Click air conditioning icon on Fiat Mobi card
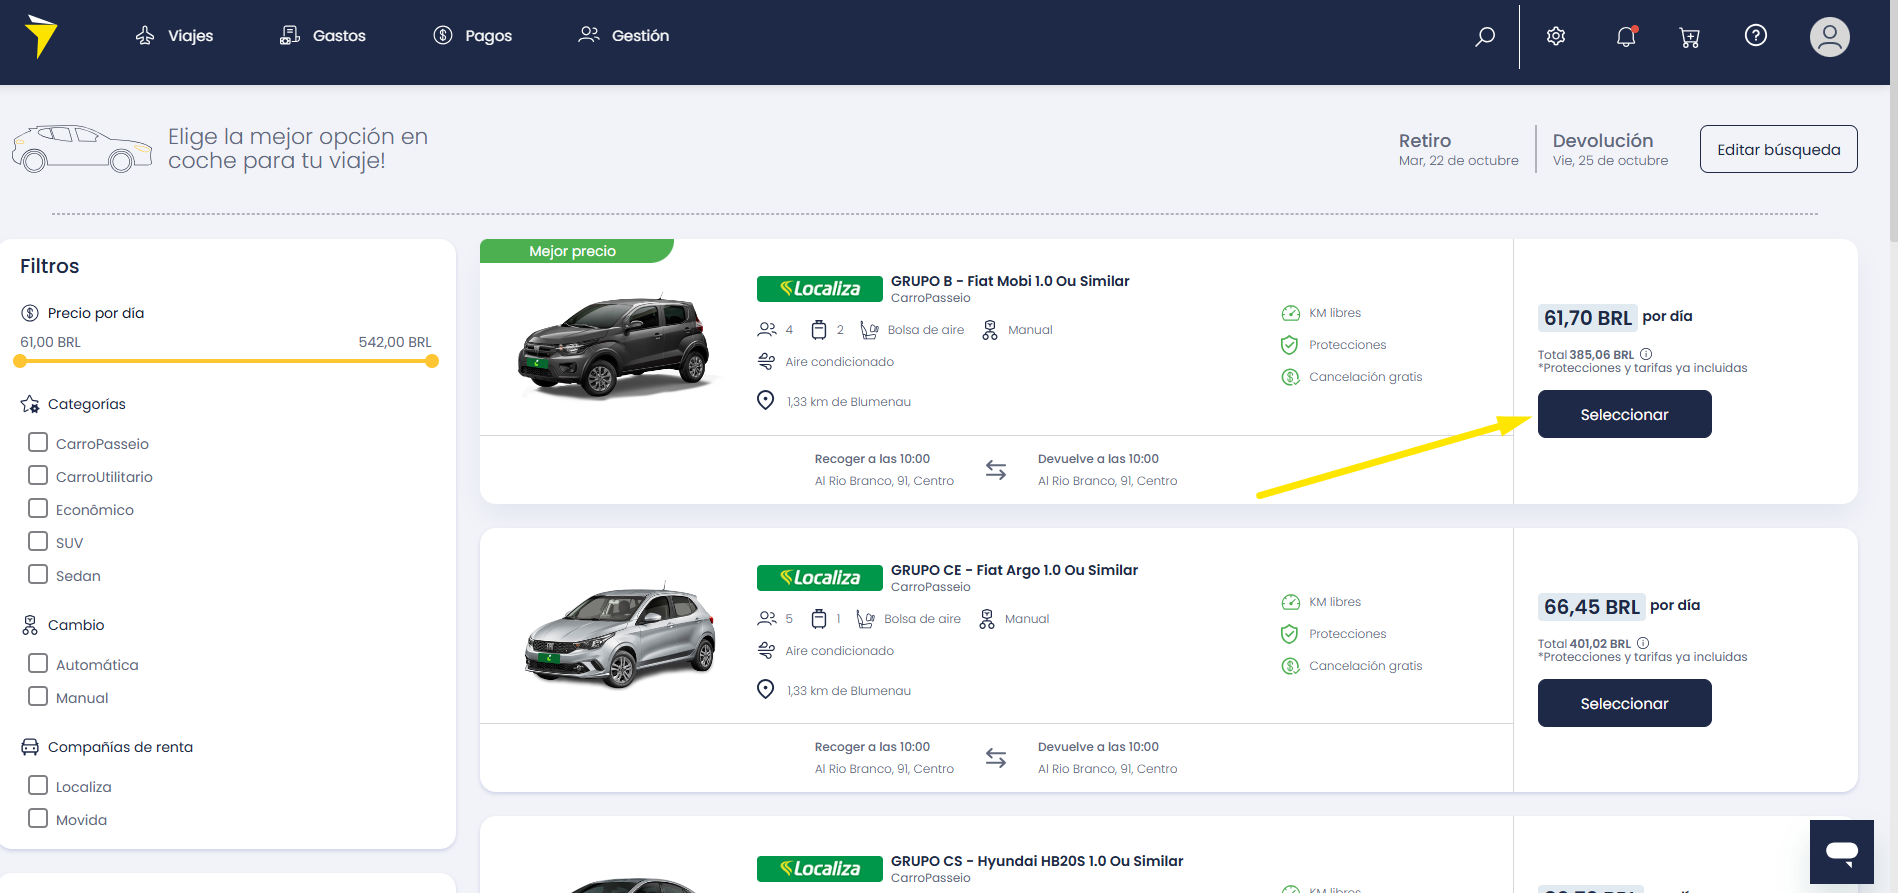 [x=766, y=361]
